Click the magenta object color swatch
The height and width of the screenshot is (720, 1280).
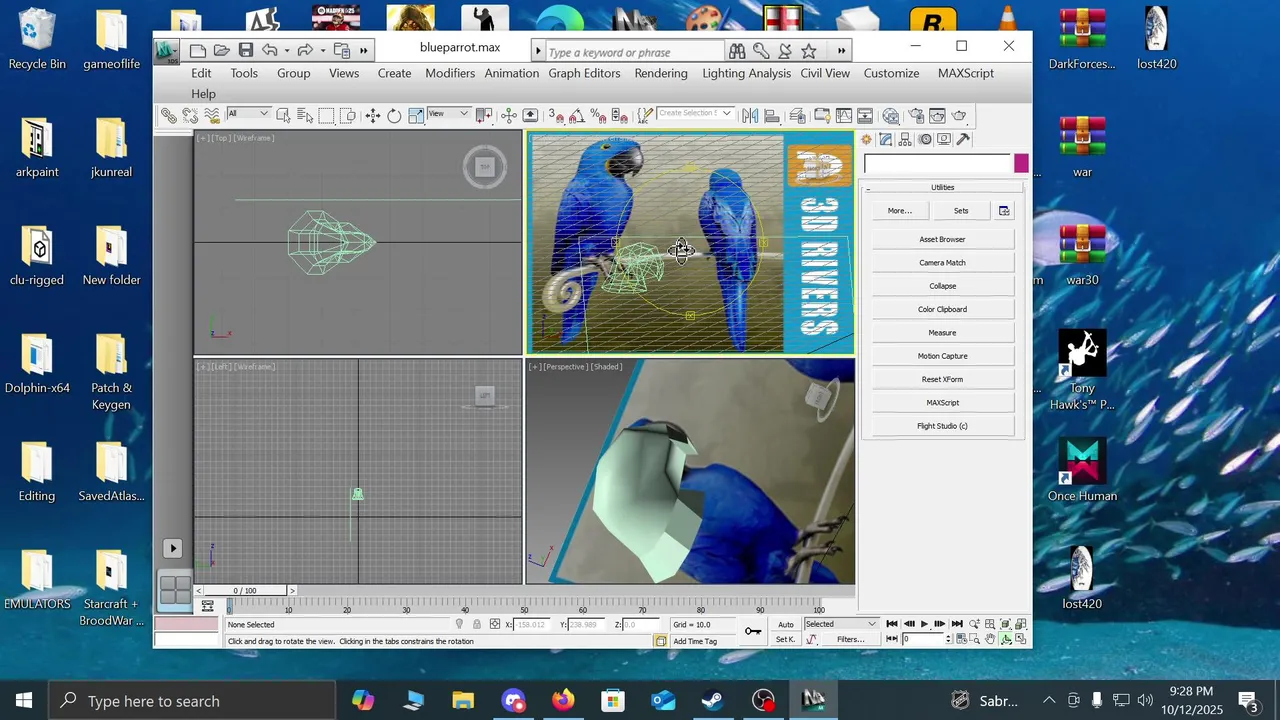1021,163
